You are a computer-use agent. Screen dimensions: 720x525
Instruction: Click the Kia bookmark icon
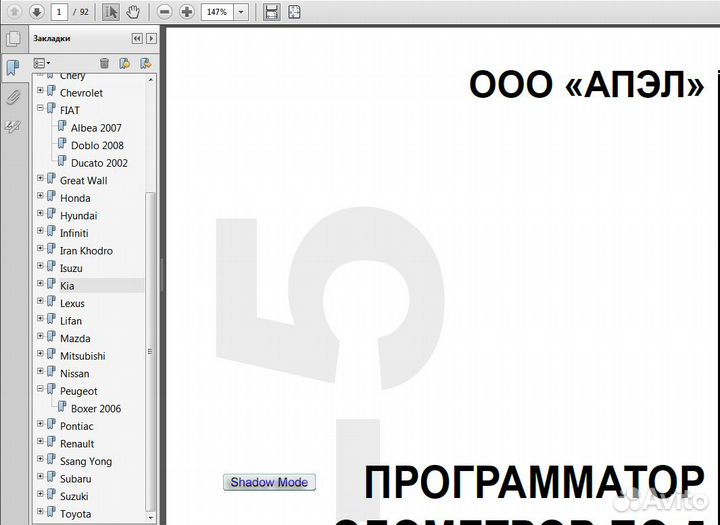pyautogui.click(x=51, y=283)
